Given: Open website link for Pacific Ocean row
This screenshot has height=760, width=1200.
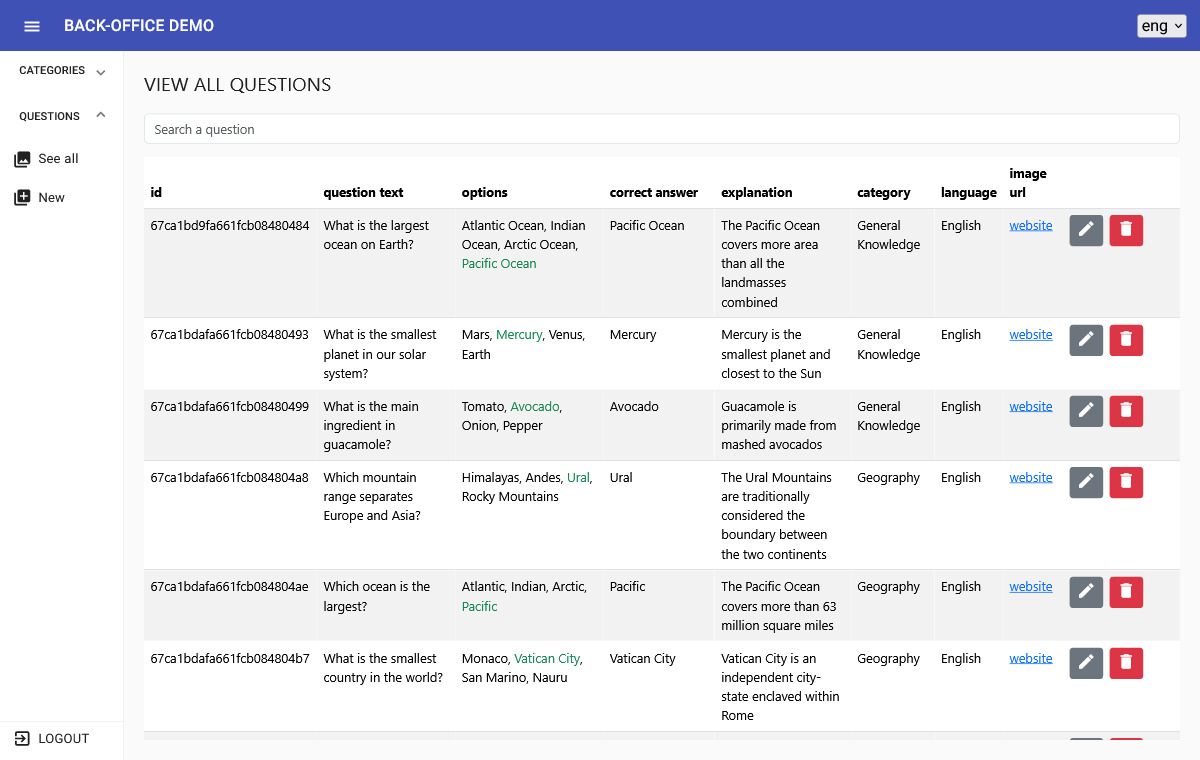Looking at the screenshot, I should point(1031,226).
